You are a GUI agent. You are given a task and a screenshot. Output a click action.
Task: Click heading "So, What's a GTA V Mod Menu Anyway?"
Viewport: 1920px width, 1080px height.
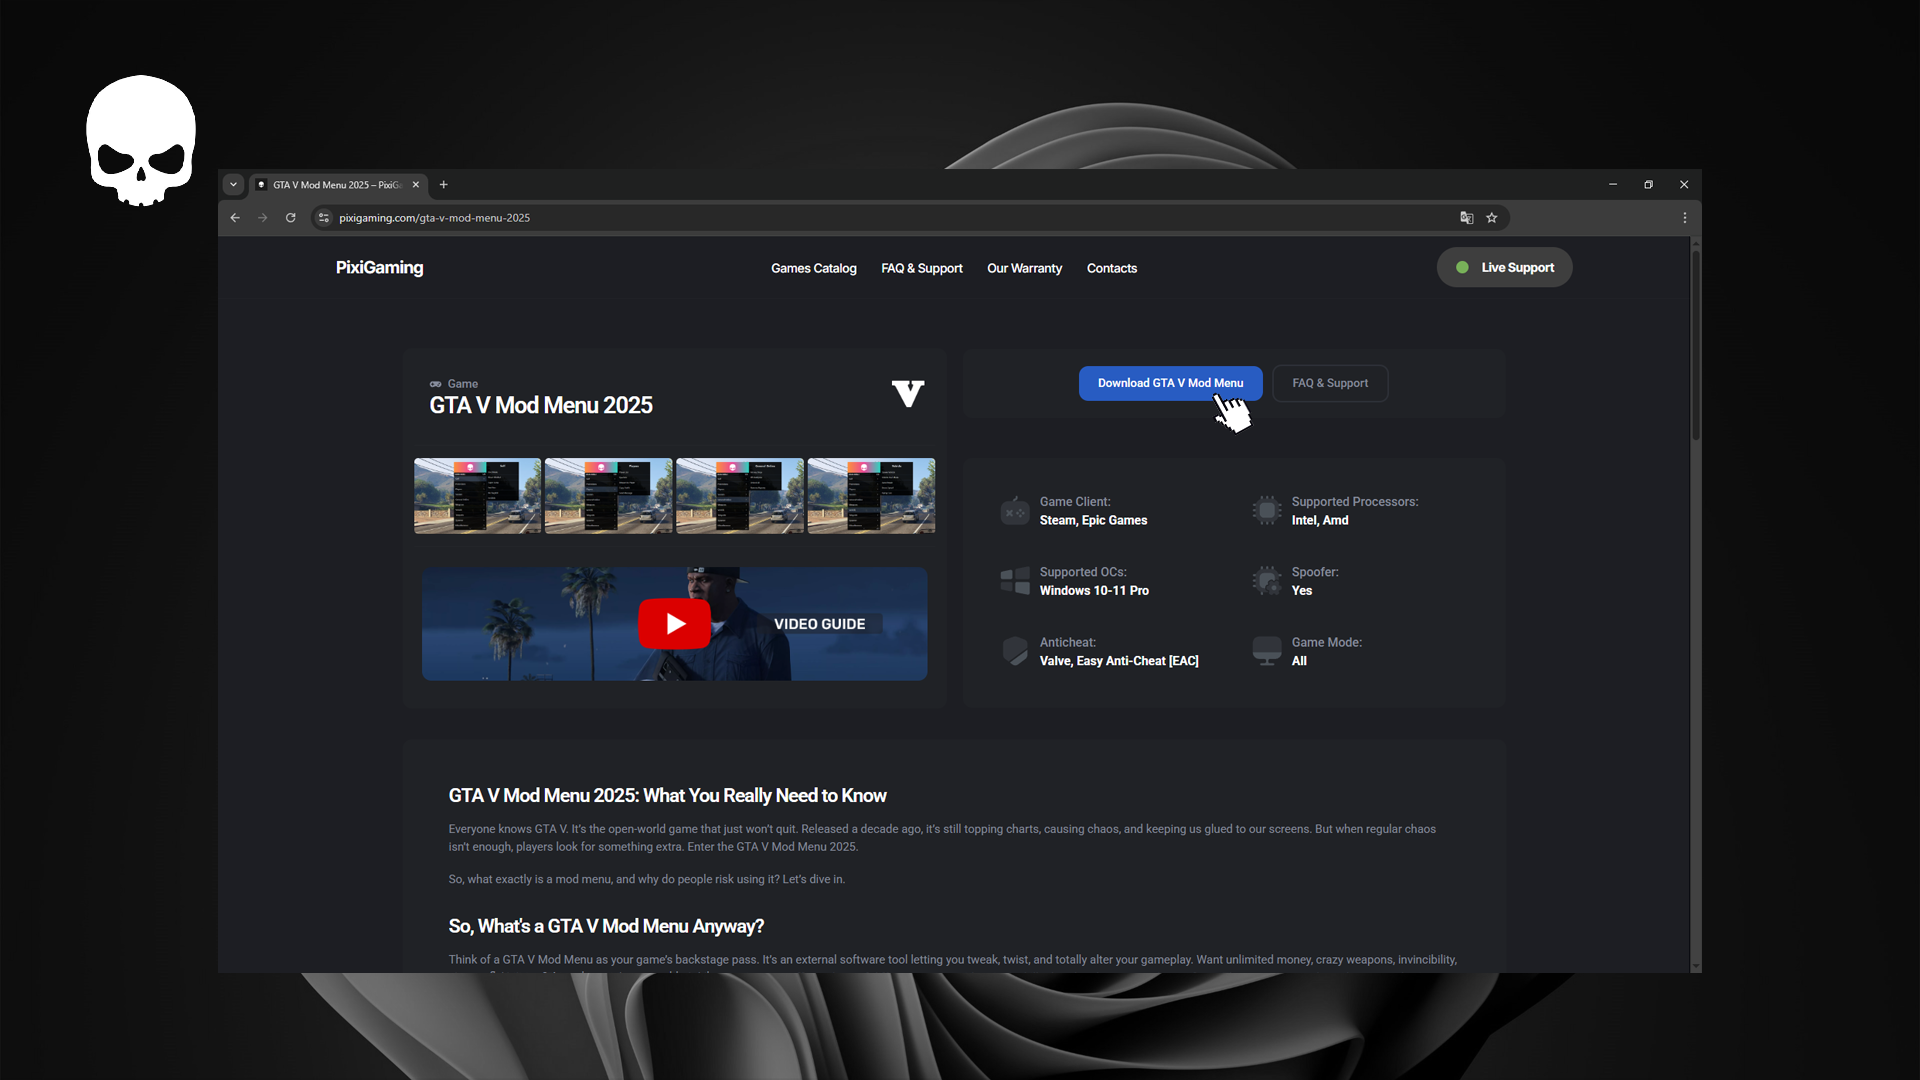606,927
